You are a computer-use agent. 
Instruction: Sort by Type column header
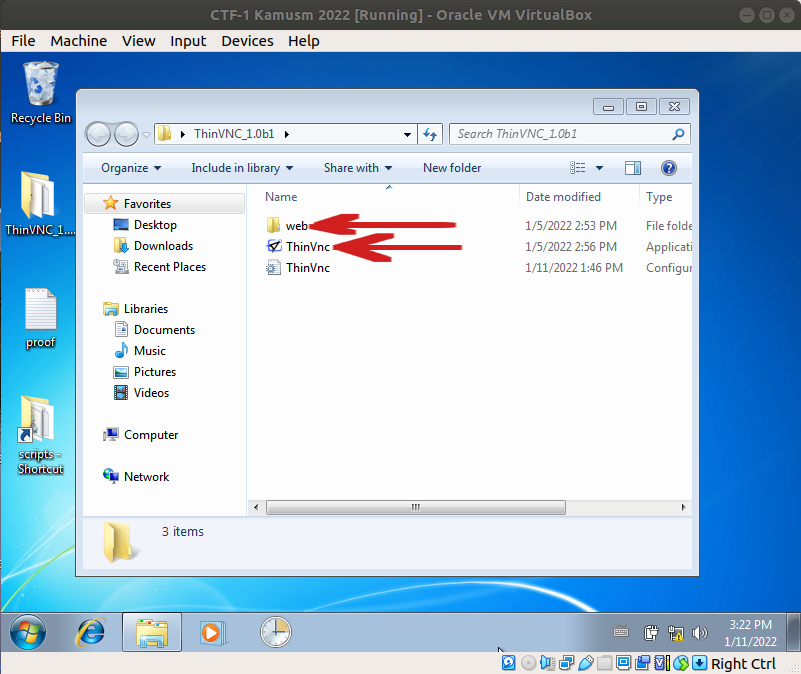659,197
